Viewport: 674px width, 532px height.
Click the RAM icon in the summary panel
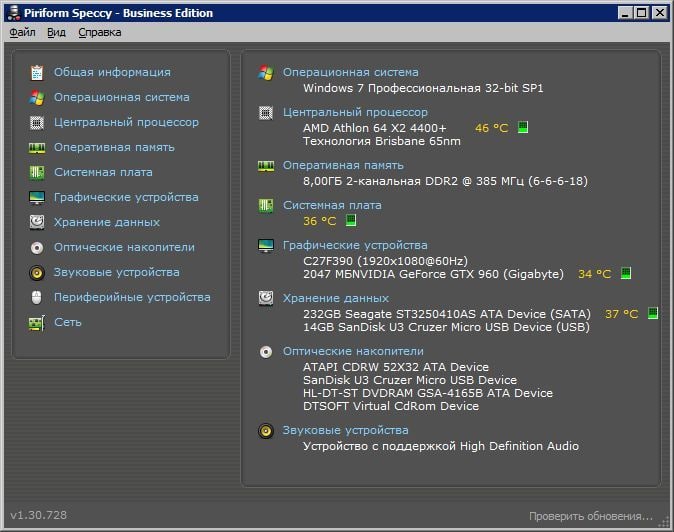(x=266, y=166)
